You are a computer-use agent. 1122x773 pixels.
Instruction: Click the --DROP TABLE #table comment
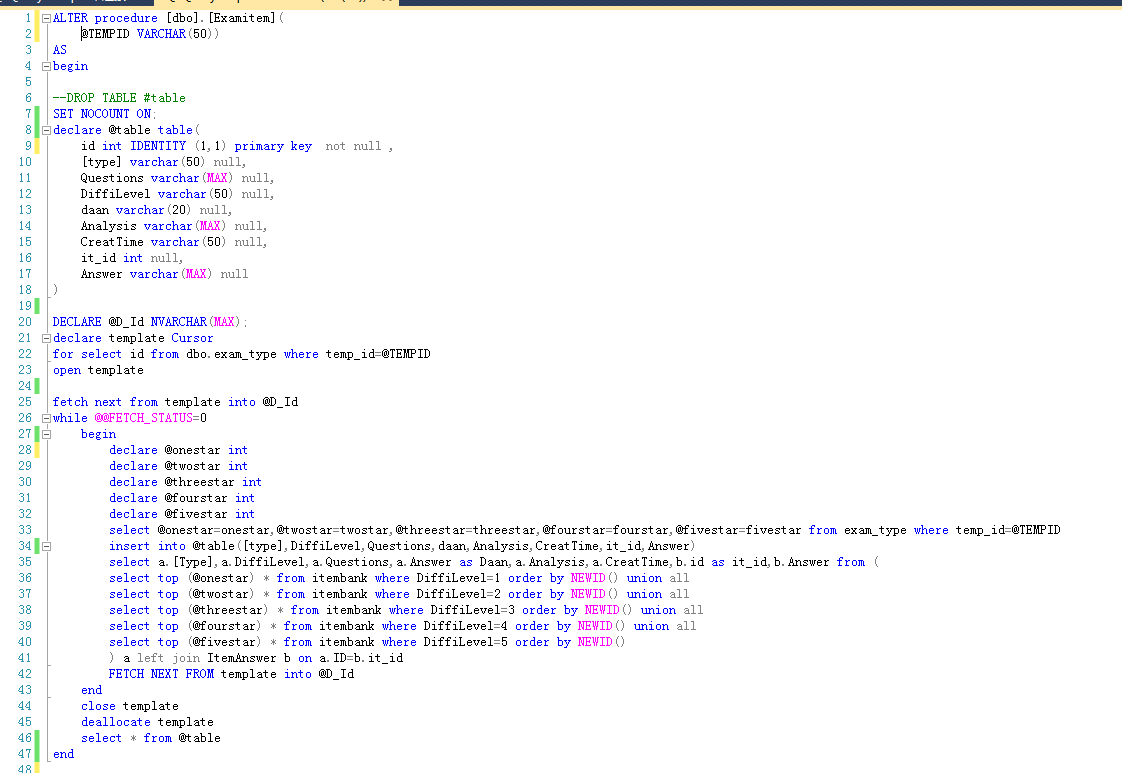(119, 98)
